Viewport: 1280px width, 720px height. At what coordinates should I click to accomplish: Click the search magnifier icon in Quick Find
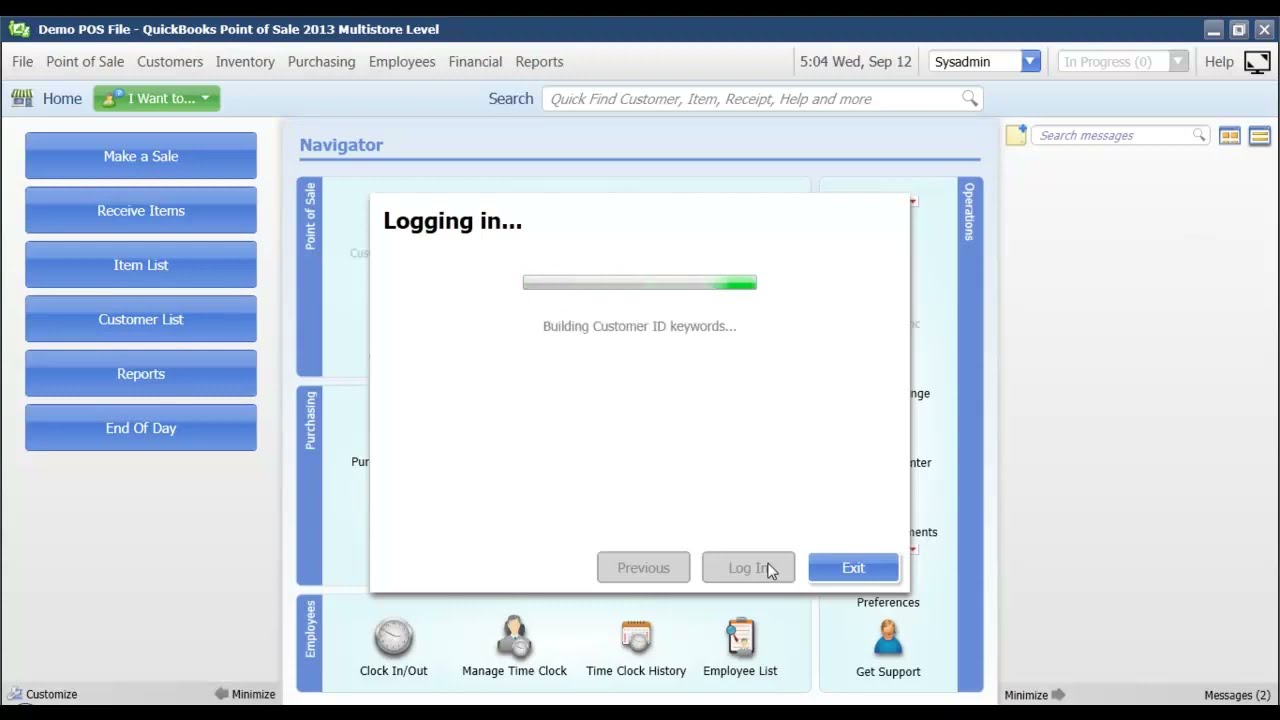[x=970, y=98]
